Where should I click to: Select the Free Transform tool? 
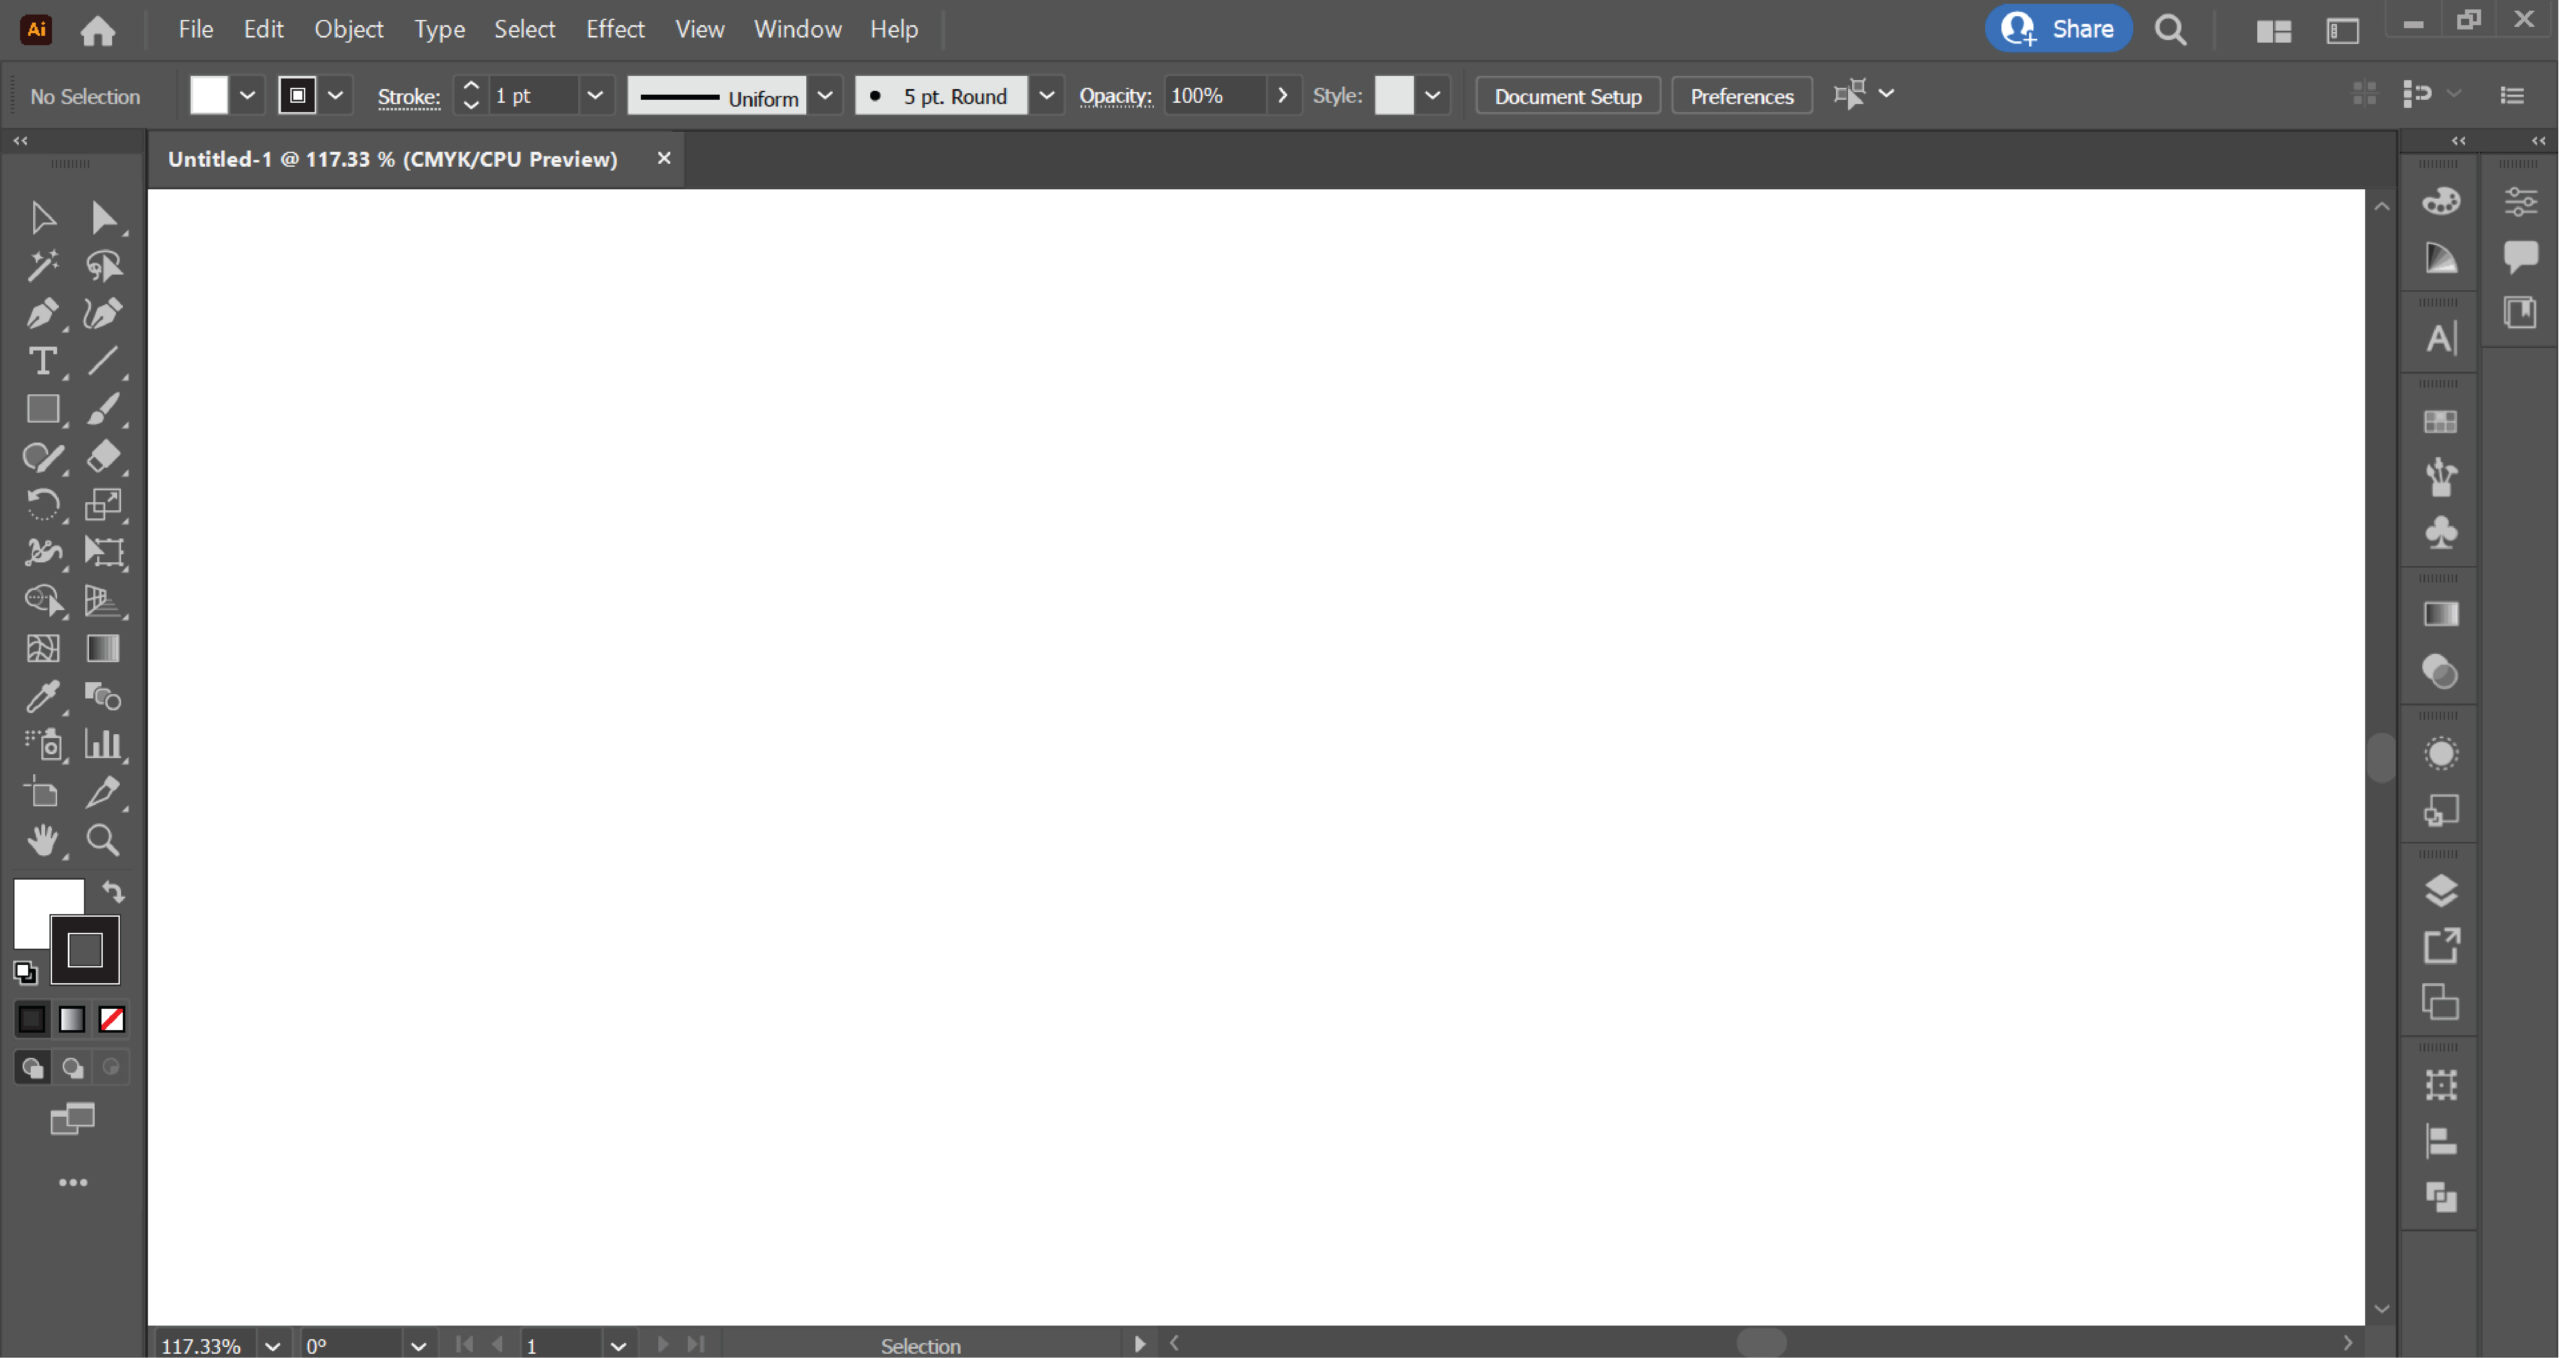(103, 552)
